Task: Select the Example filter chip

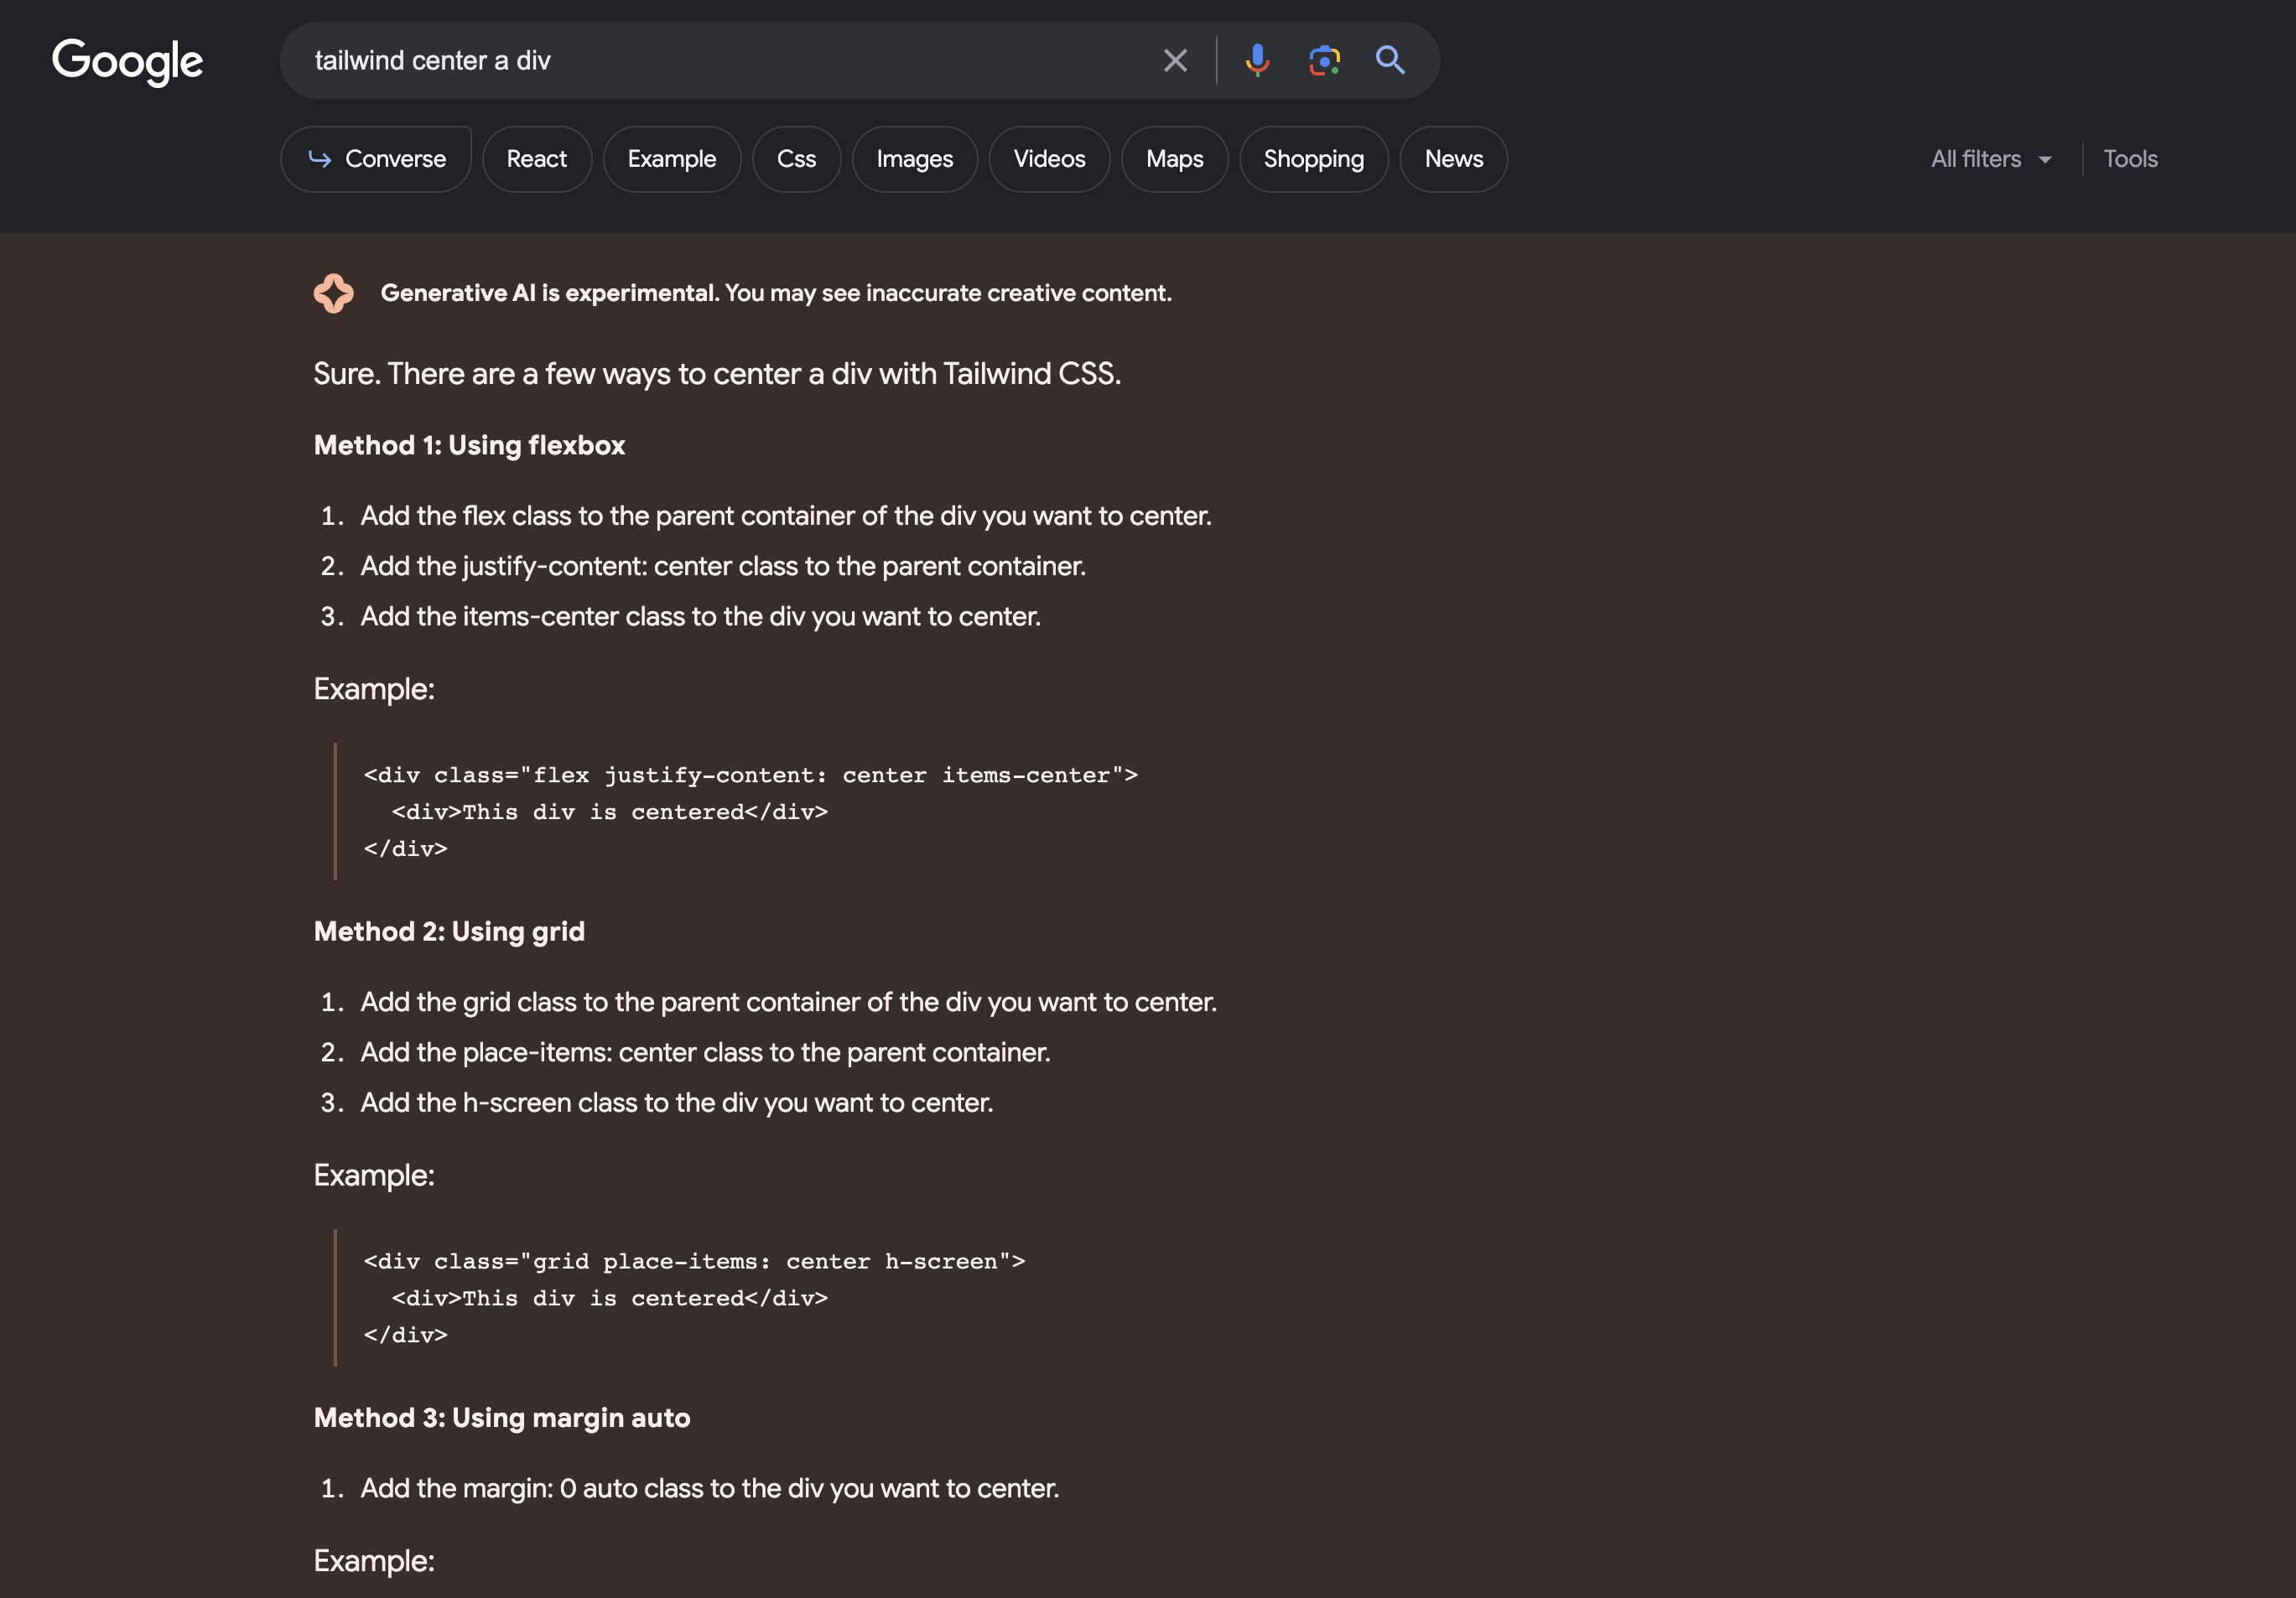Action: (672, 159)
